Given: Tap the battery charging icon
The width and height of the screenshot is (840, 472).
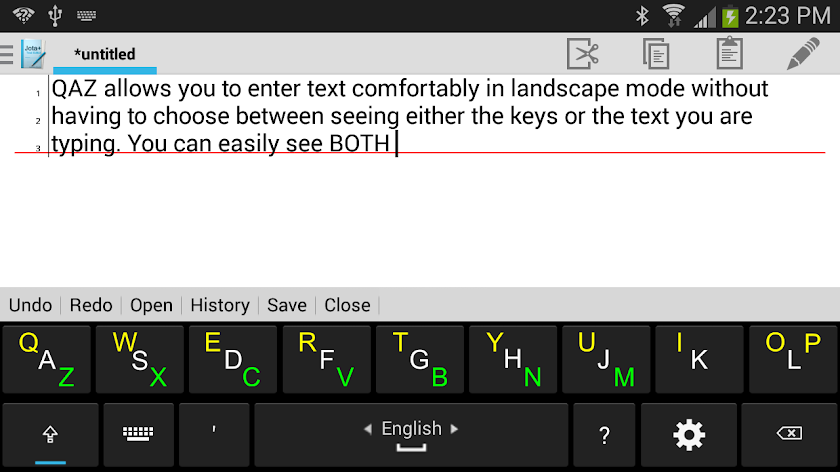Looking at the screenshot, I should (x=730, y=16).
